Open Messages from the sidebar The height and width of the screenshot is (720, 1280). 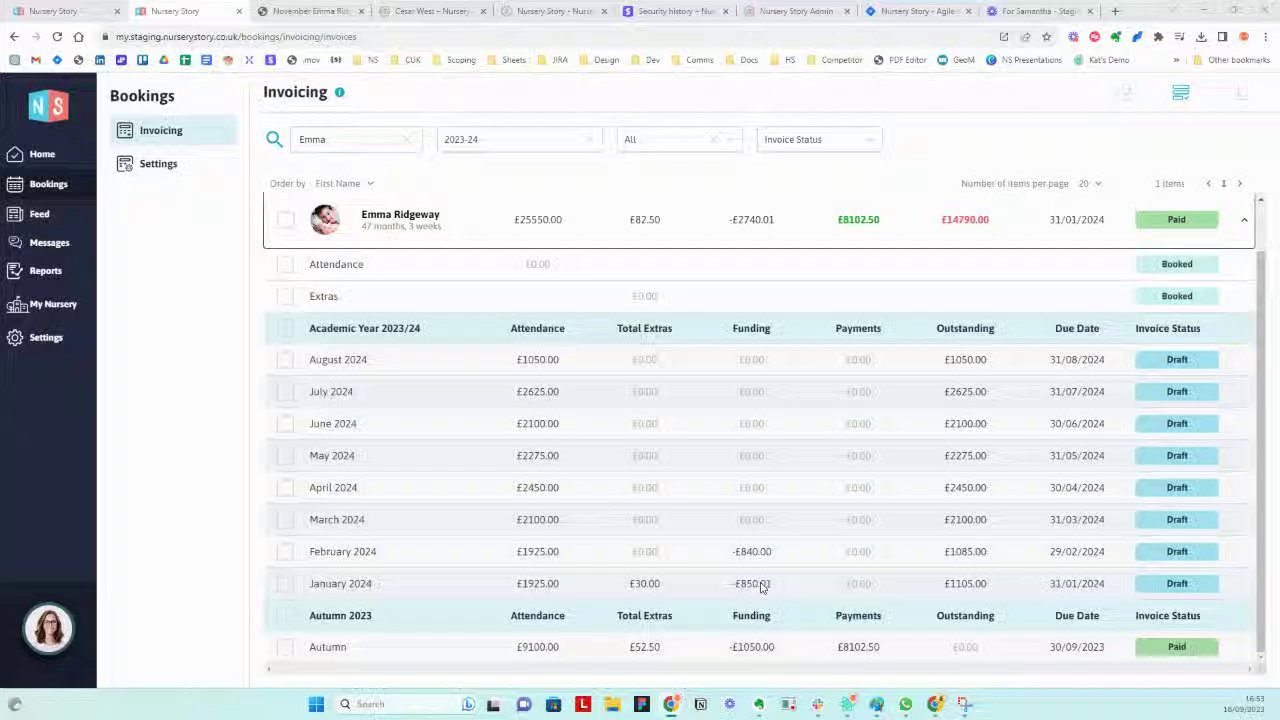tap(38, 242)
